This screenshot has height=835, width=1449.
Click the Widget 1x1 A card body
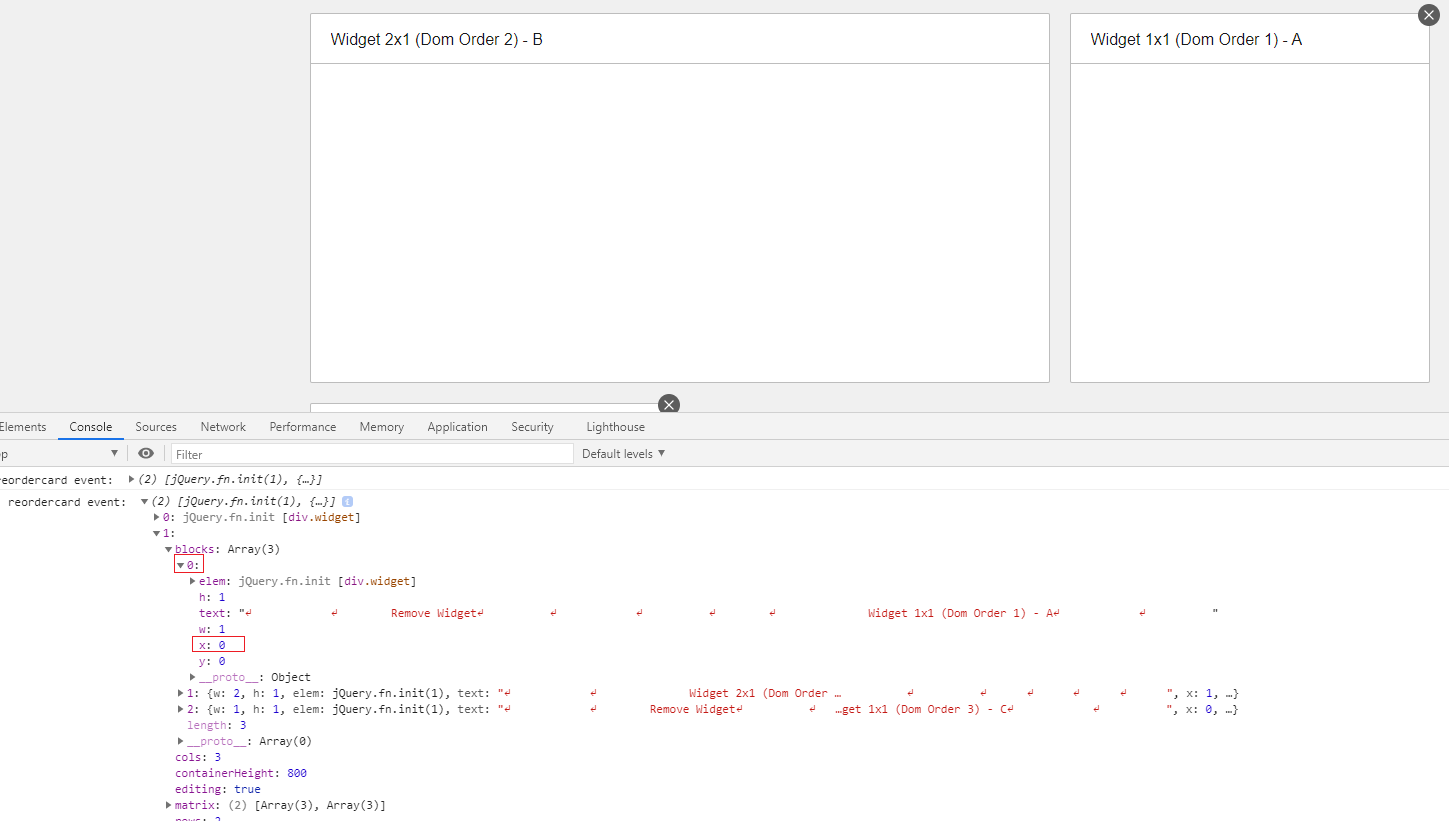pos(1250,222)
